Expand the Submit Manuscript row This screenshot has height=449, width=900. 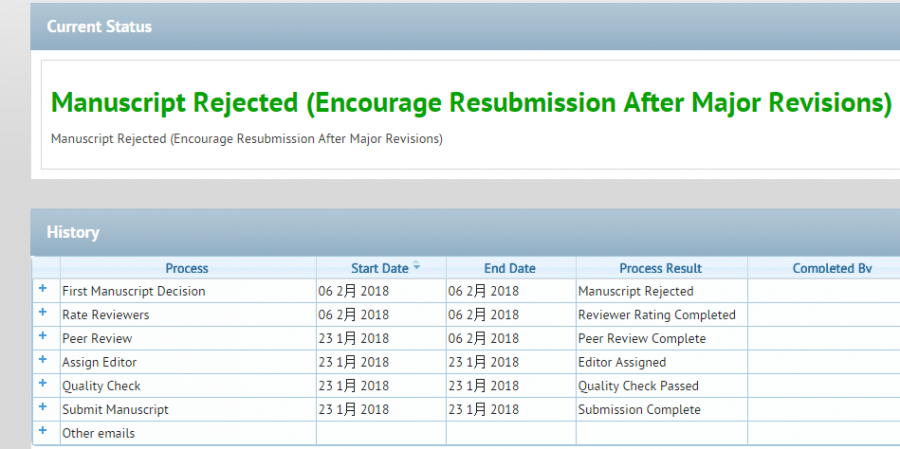coord(43,408)
